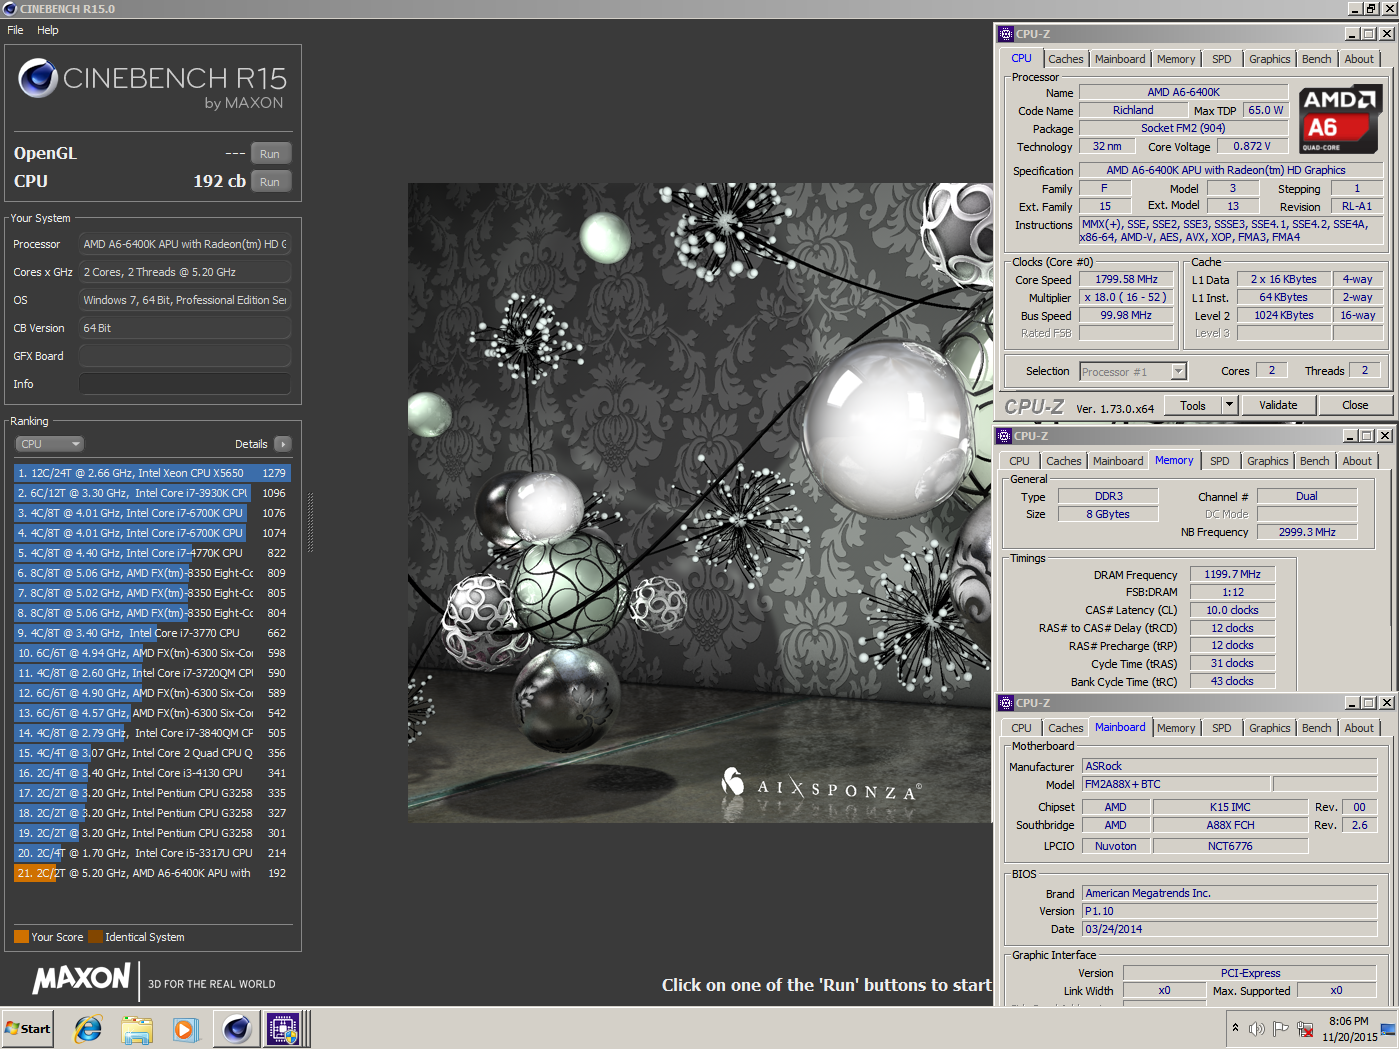The width and height of the screenshot is (1399, 1049).
Task: Open the Processor #1 selection dropdown
Action: click(x=1133, y=371)
